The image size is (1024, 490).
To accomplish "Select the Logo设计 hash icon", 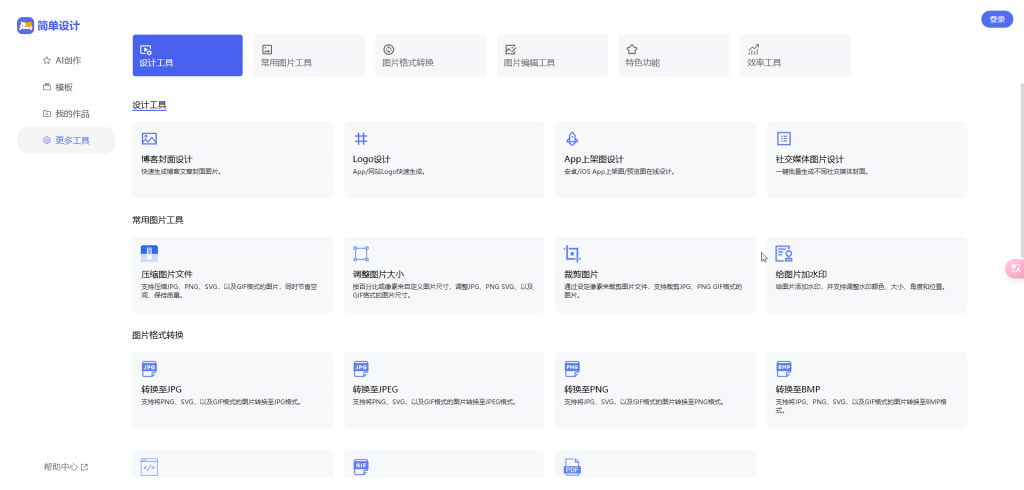I will (360, 139).
